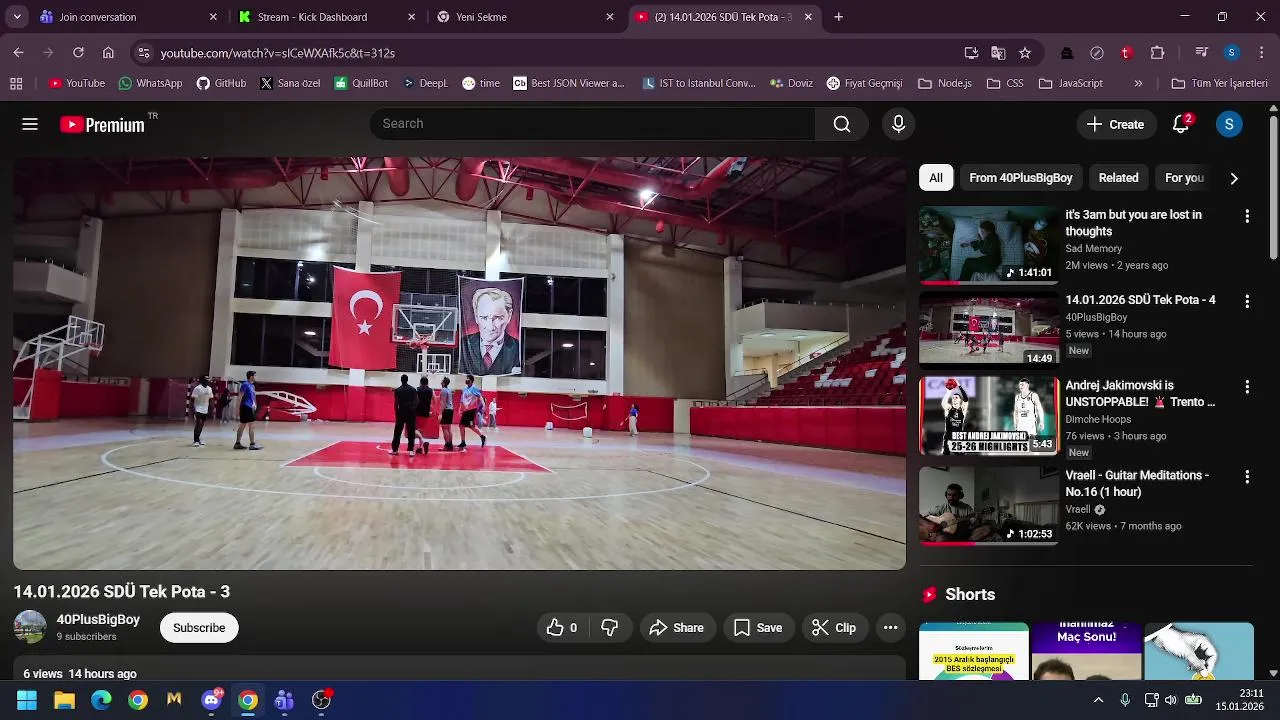Viewport: 1280px width, 720px height.
Task: Open tab search dropdown in Chrome
Action: (18, 17)
